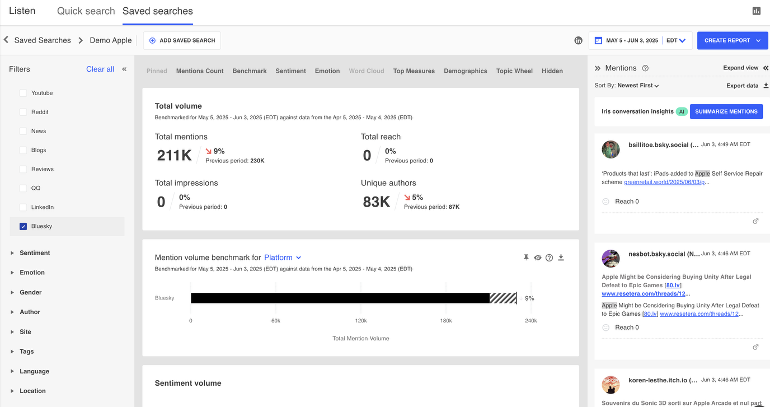Check the Blogs filter checkbox

pyautogui.click(x=23, y=150)
